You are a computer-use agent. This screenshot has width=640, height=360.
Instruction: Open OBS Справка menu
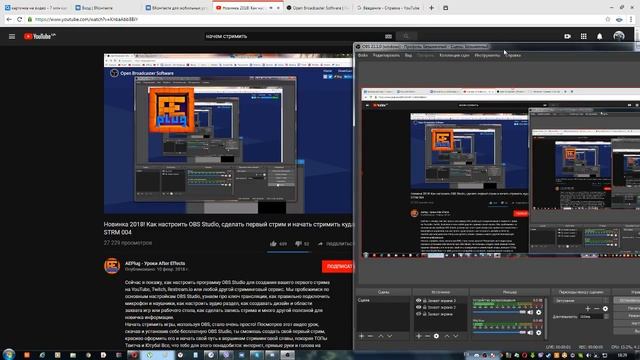(x=513, y=55)
